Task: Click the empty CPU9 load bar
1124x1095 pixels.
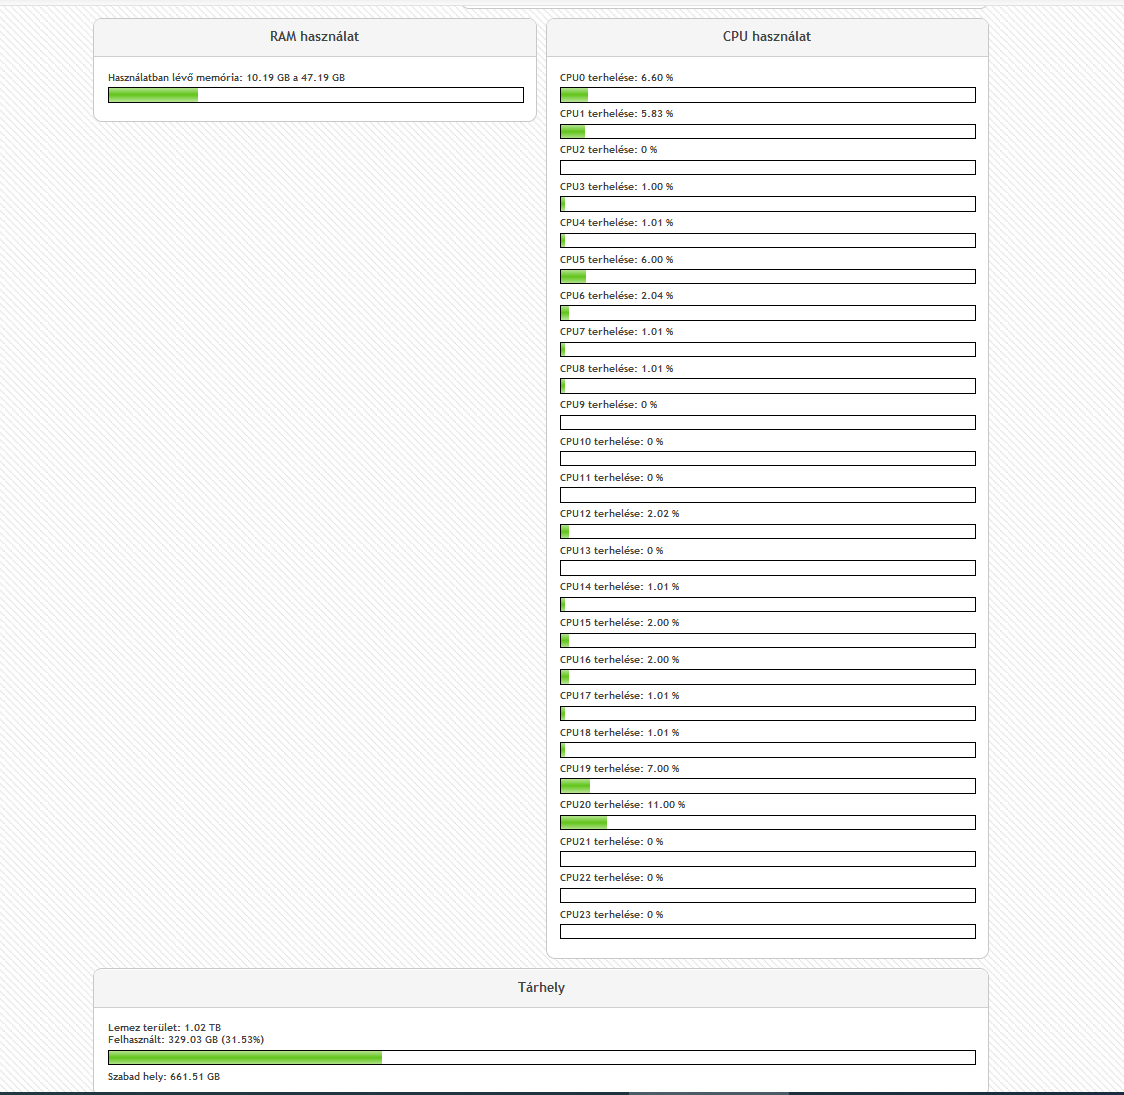Action: [x=768, y=423]
